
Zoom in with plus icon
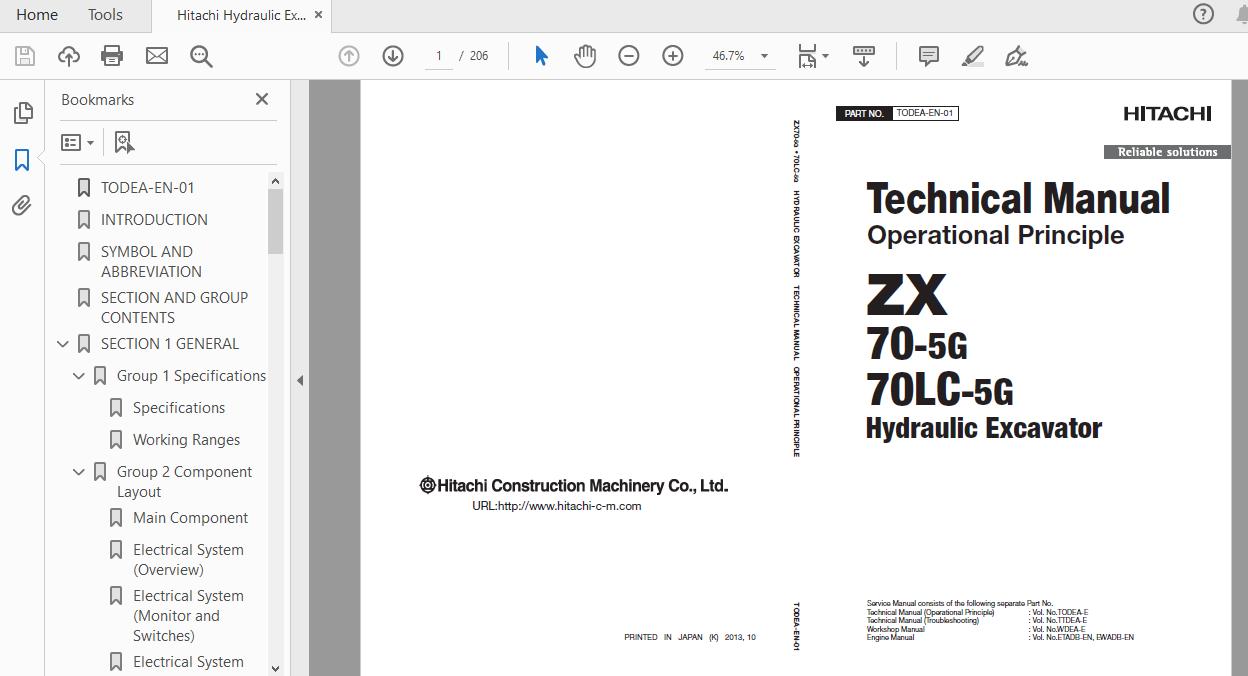[x=673, y=56]
